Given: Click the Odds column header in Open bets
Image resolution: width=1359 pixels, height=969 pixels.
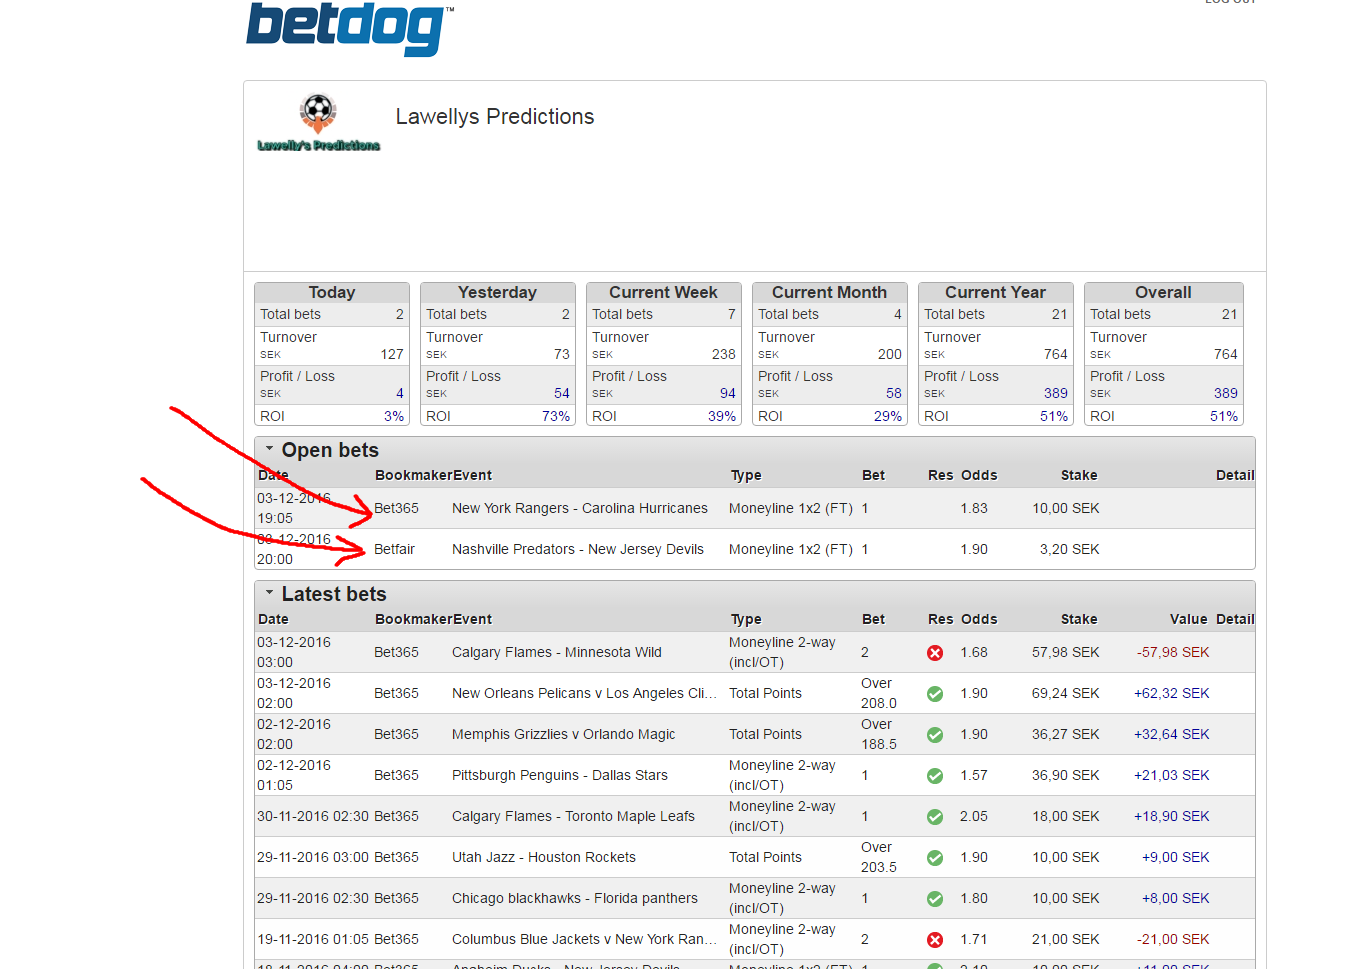Looking at the screenshot, I should [979, 475].
